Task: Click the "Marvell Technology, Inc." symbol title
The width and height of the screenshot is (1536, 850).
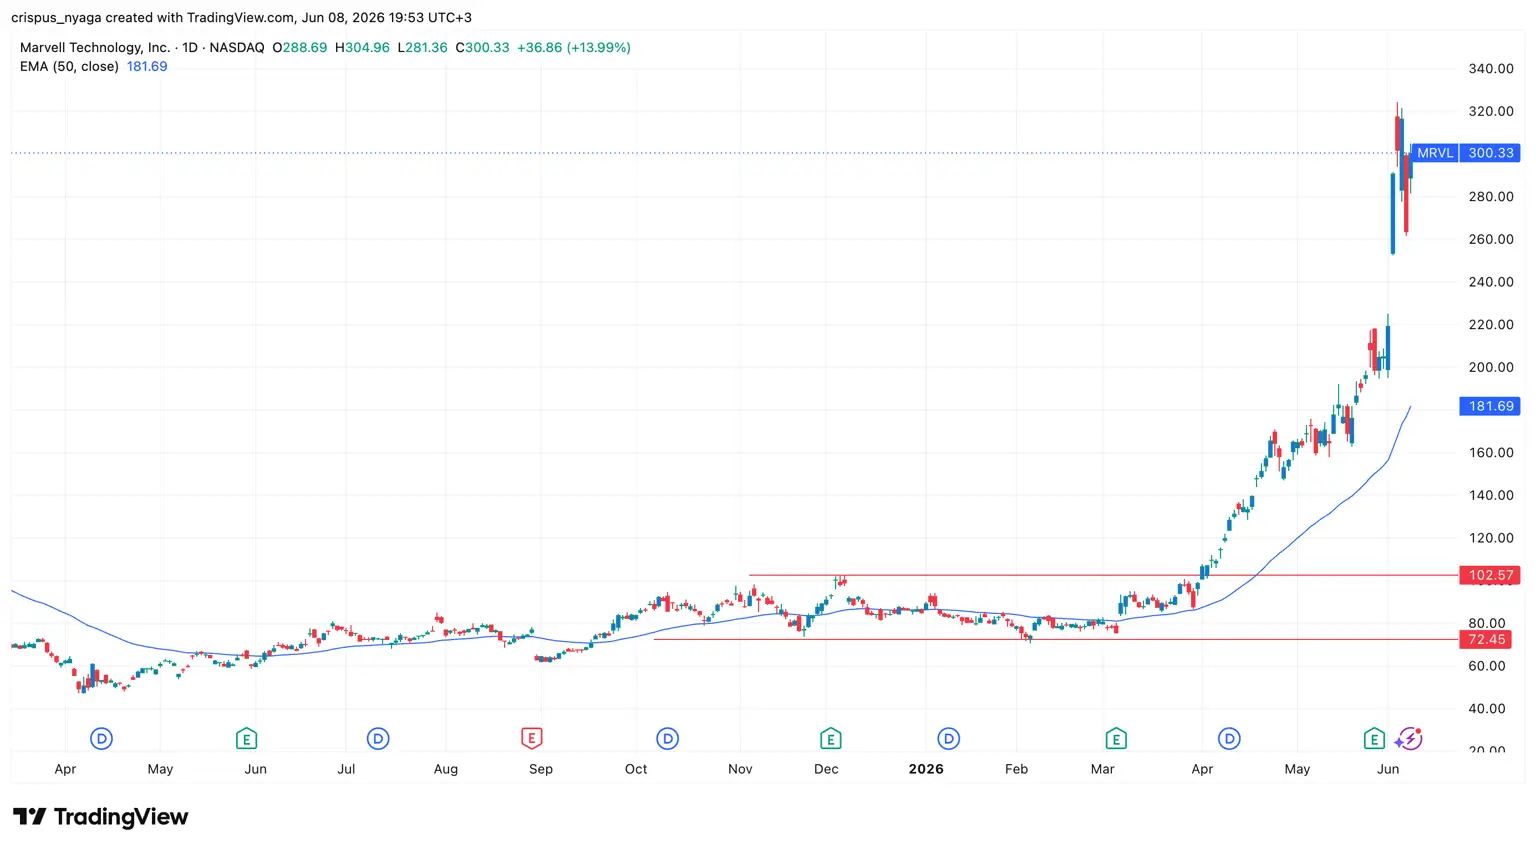Action: click(95, 47)
